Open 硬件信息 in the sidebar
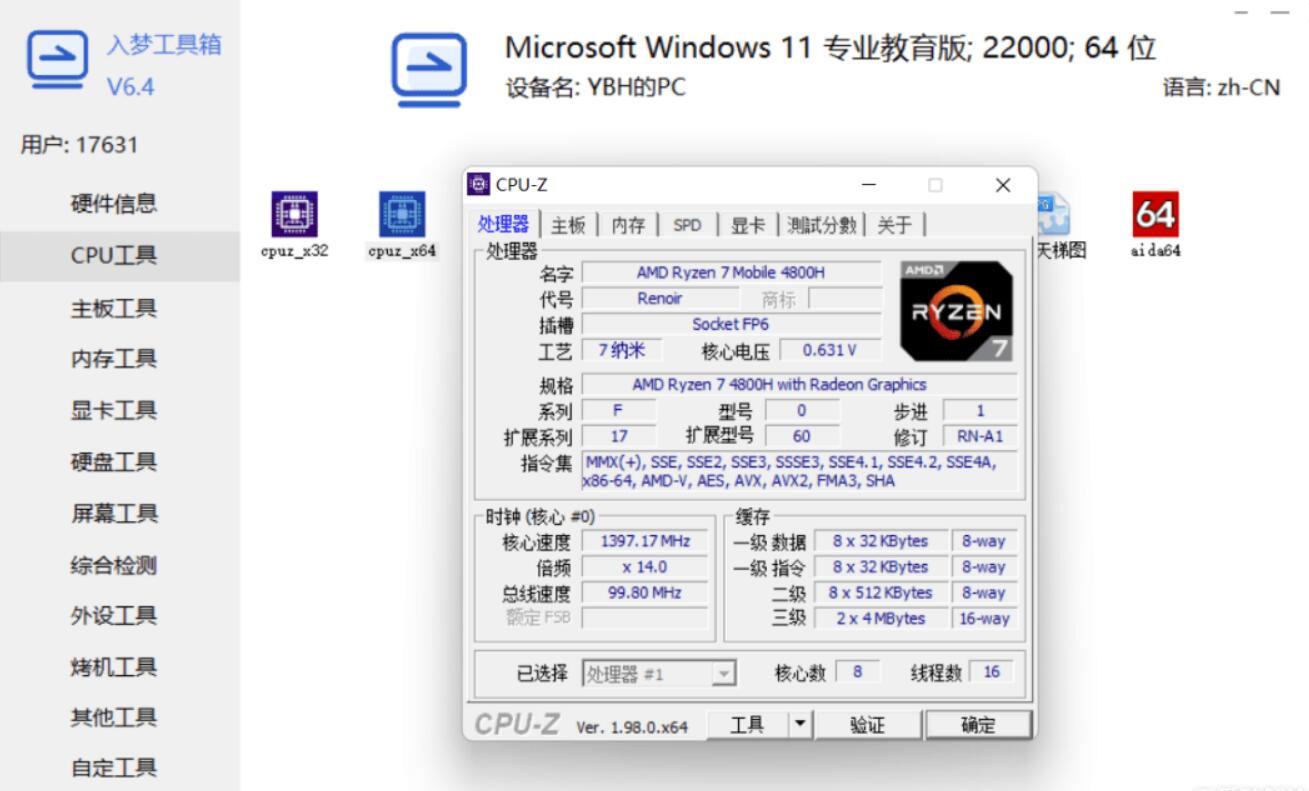1309x791 pixels. coord(114,204)
